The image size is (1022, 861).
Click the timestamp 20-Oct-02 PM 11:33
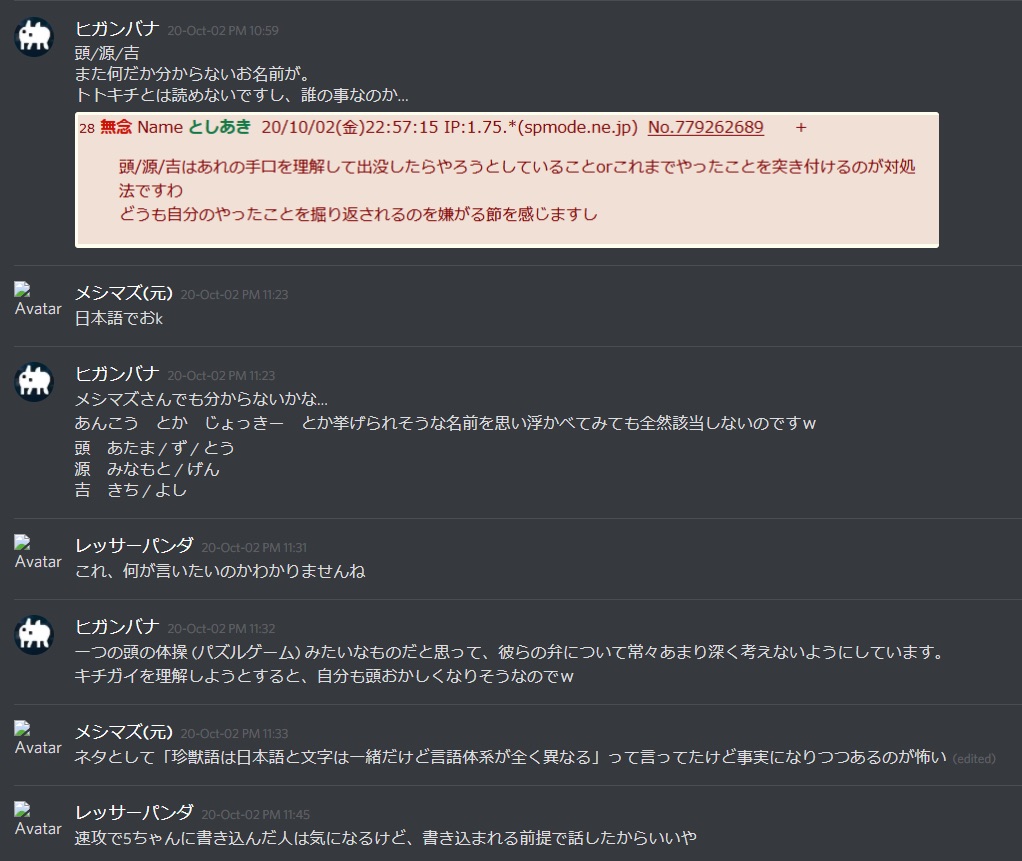(x=234, y=734)
